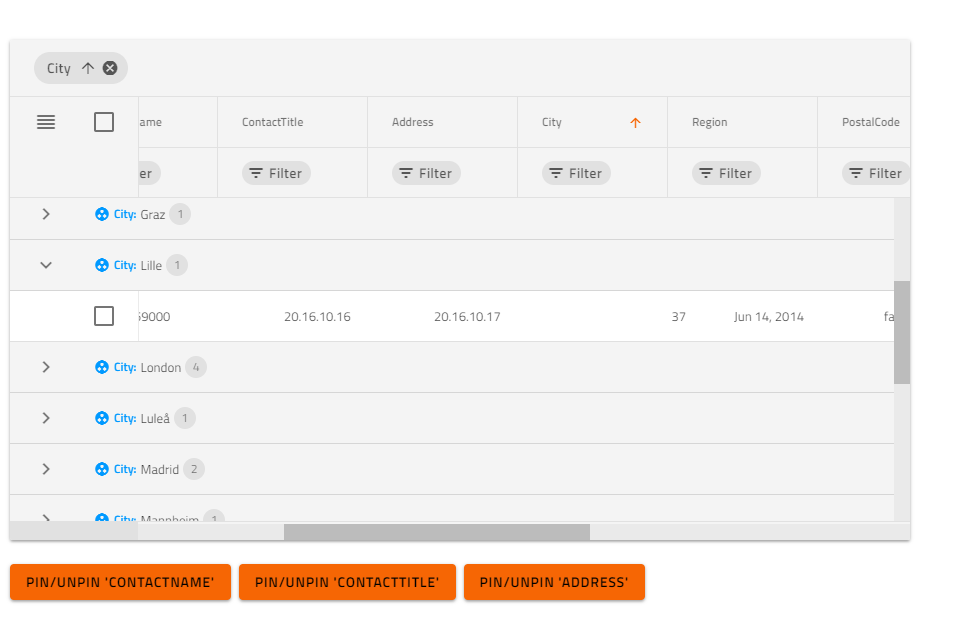
Task: Expand the Graz city group
Action: pos(46,214)
